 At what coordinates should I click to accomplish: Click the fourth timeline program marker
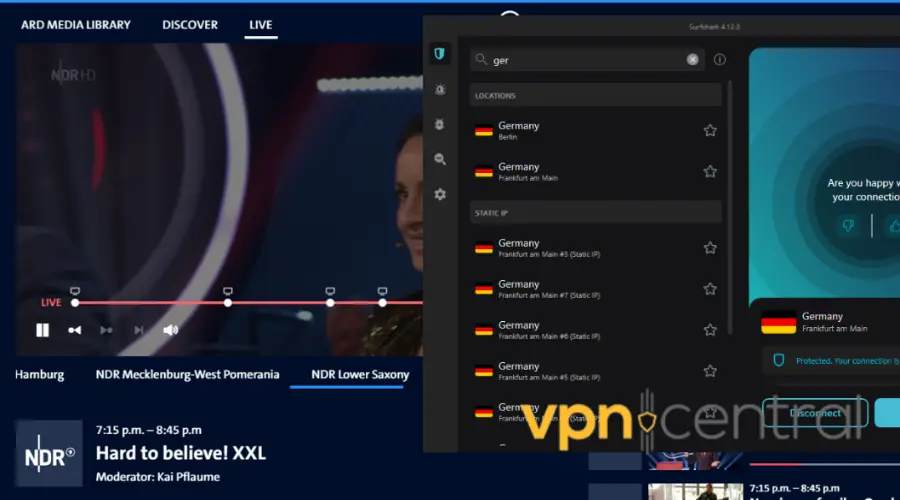pos(382,303)
